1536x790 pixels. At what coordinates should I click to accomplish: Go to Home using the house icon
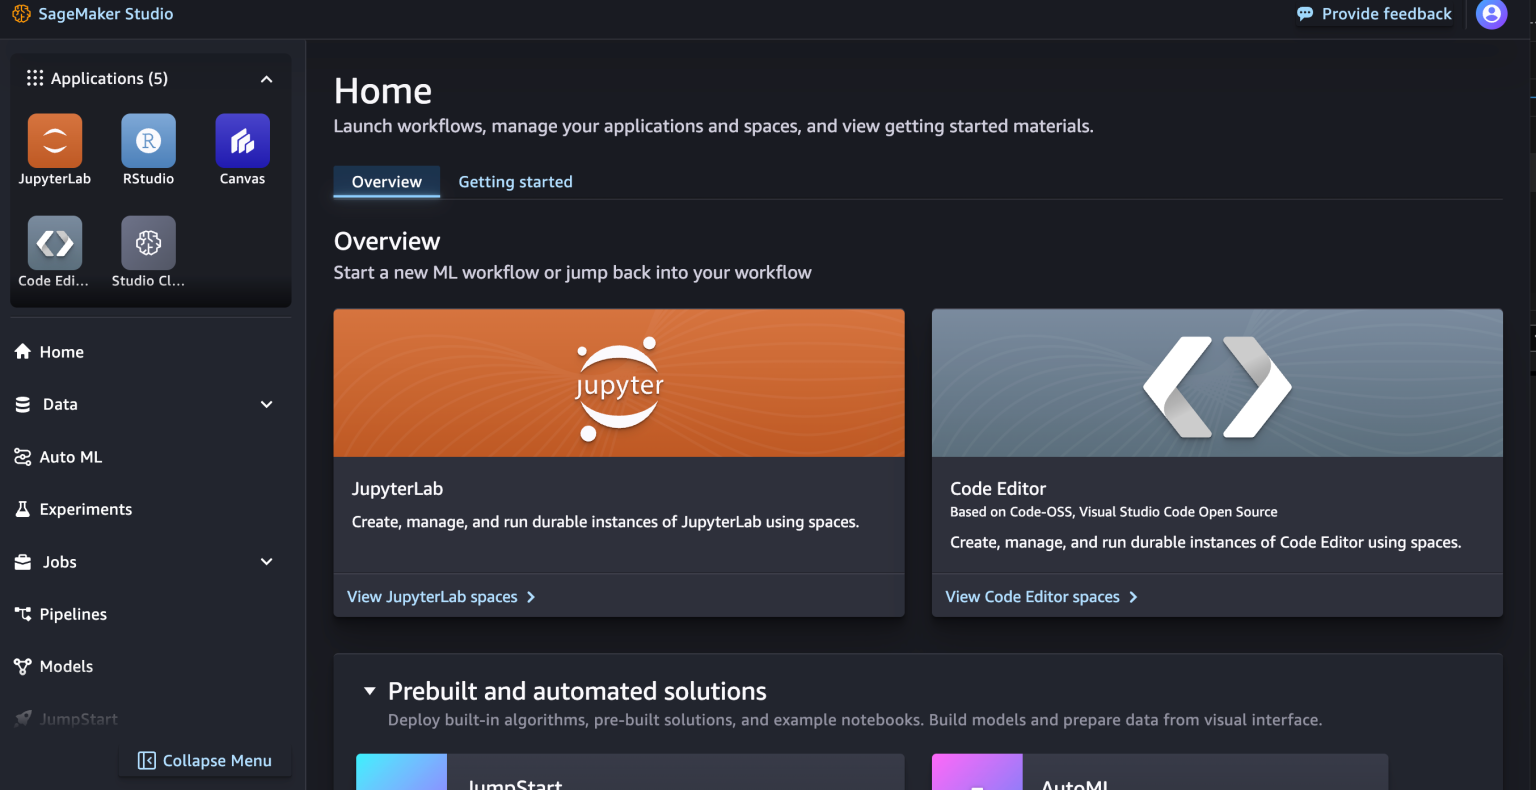point(60,351)
